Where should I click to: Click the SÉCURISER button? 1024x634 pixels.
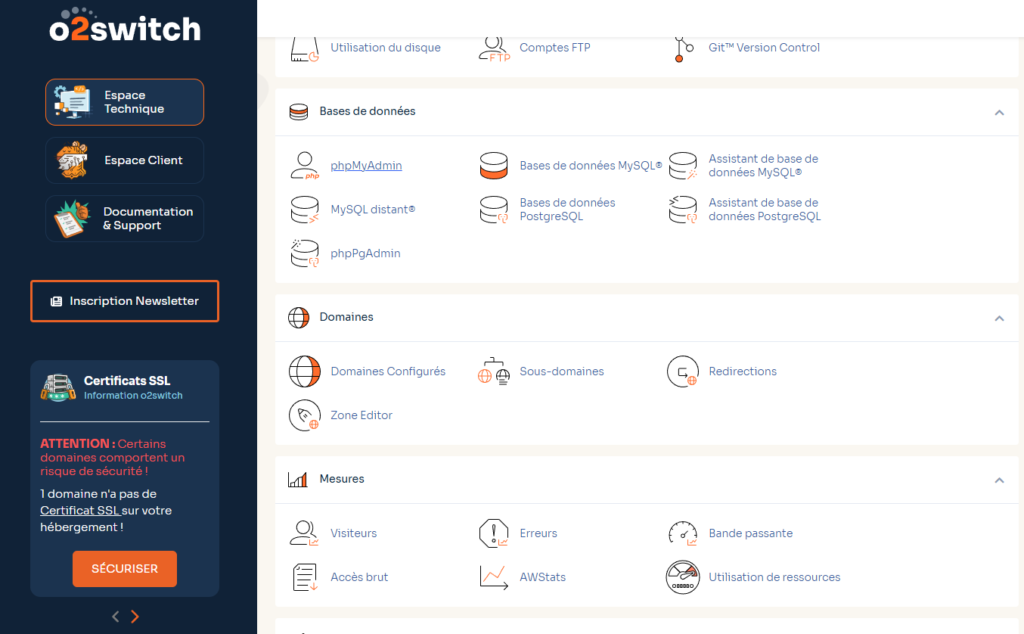point(124,567)
